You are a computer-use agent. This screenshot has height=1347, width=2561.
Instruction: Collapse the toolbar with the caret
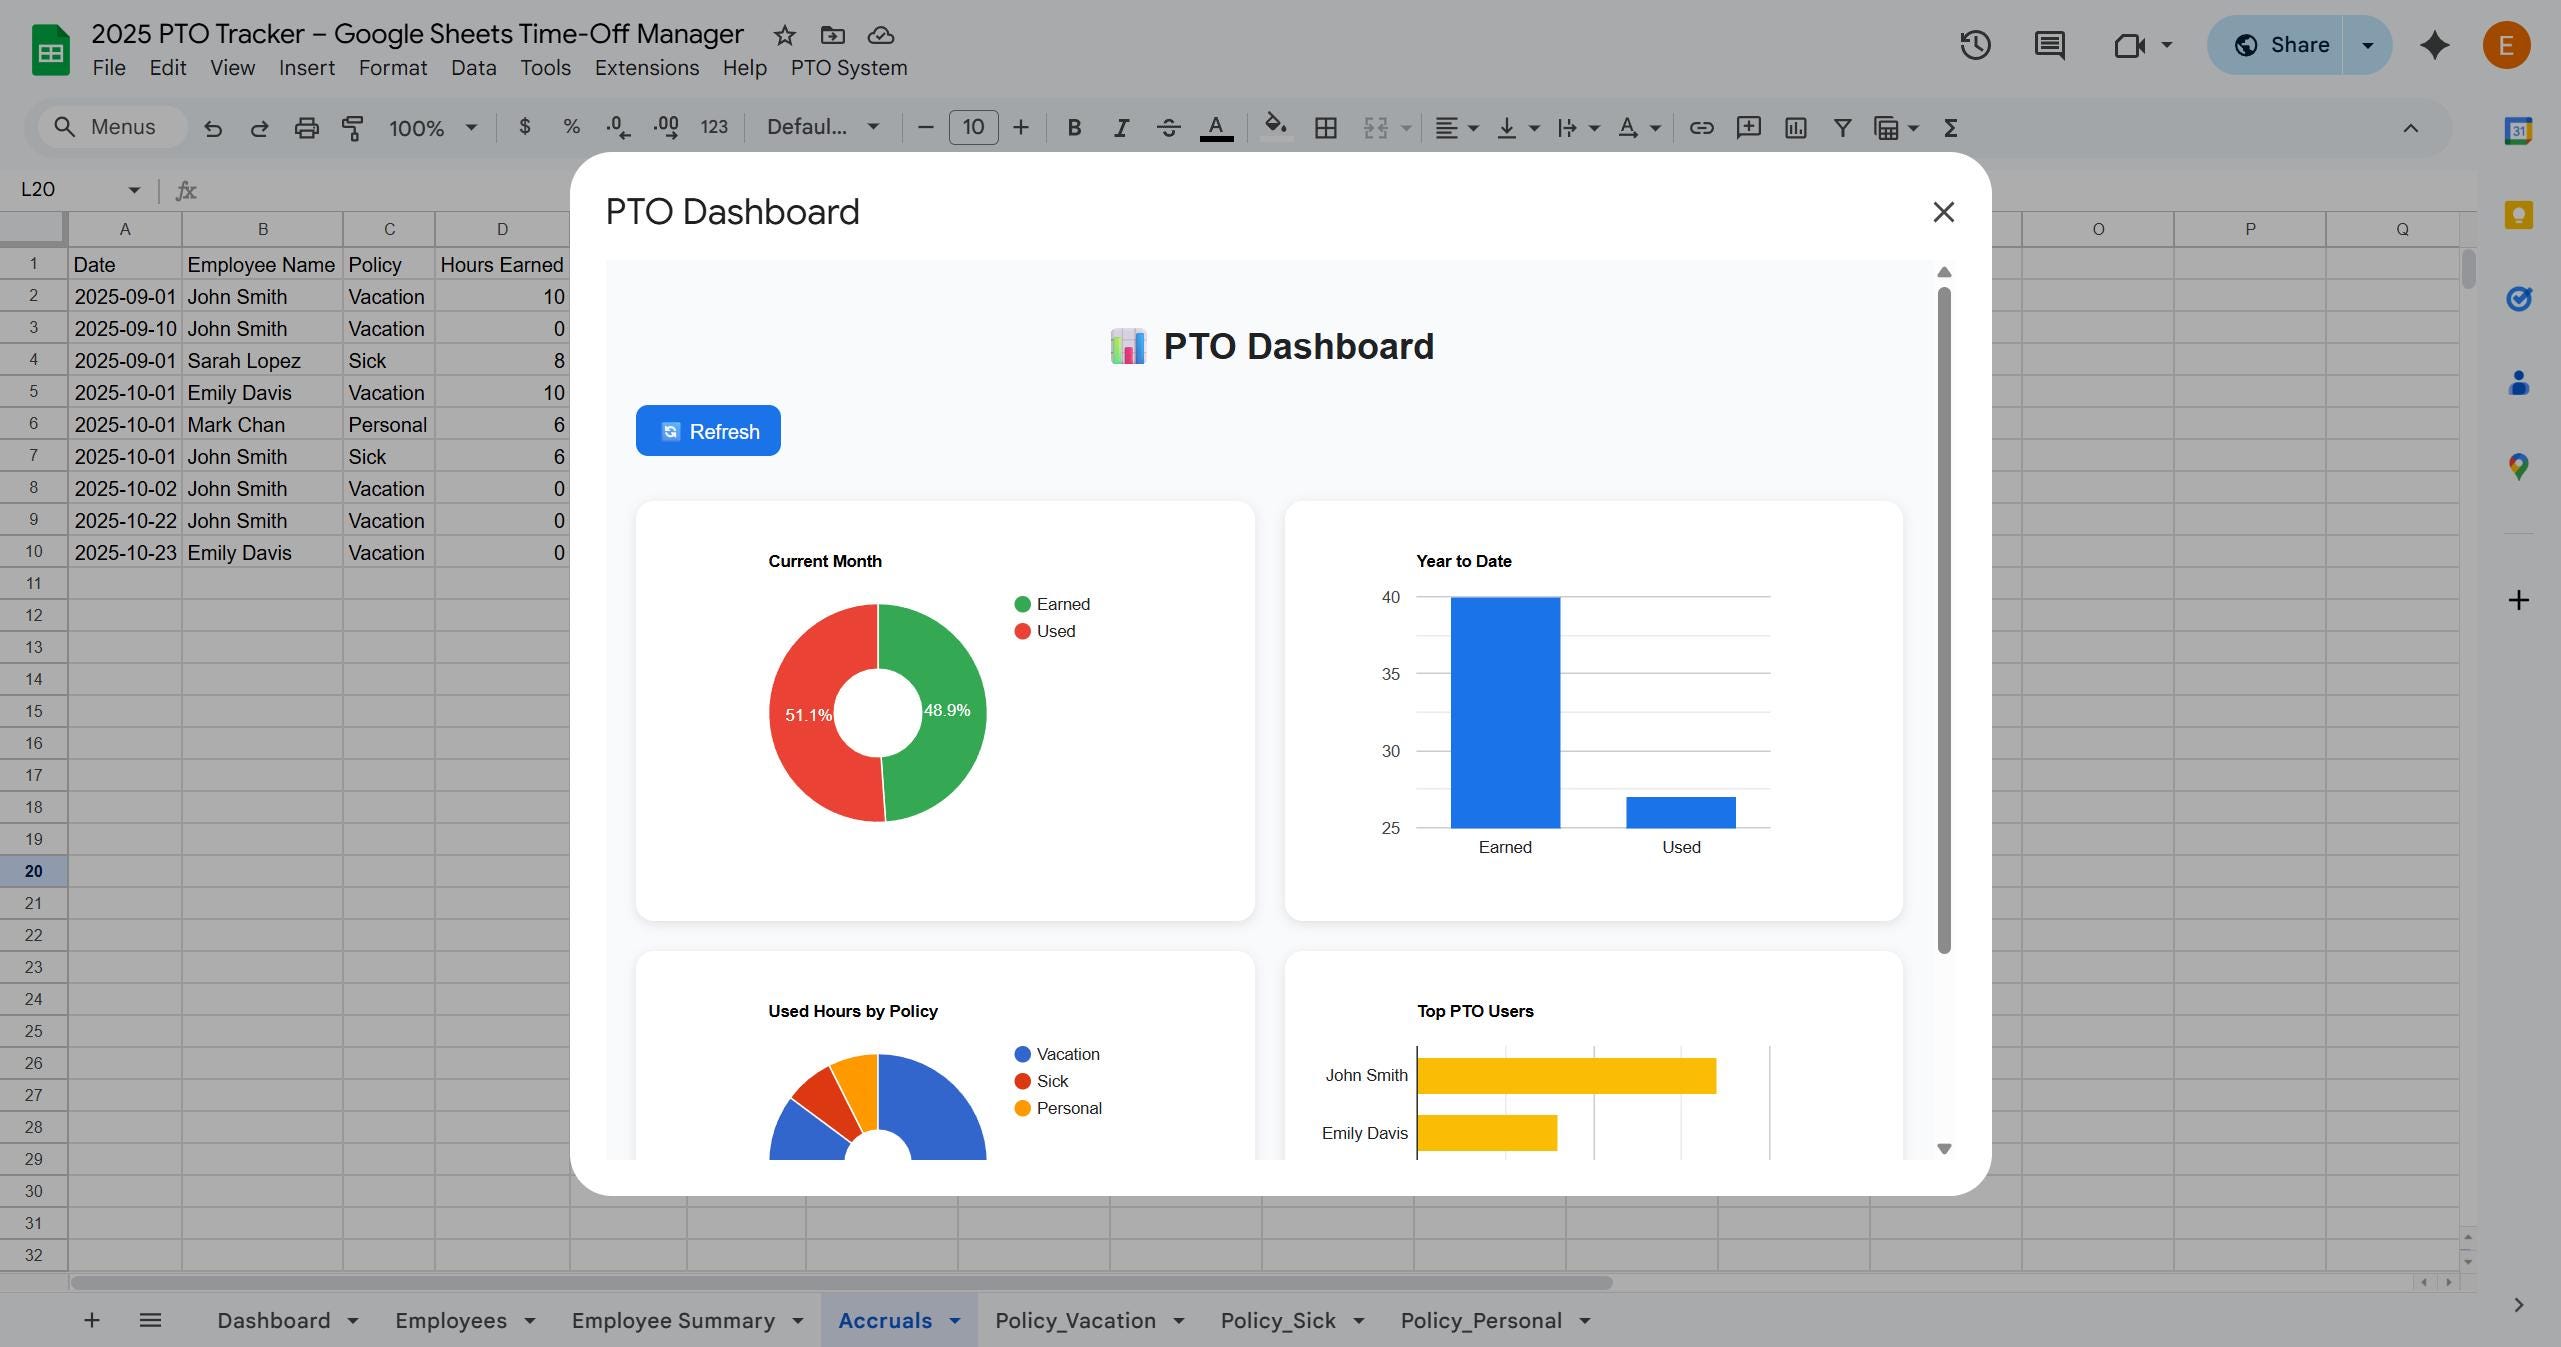(x=2410, y=128)
